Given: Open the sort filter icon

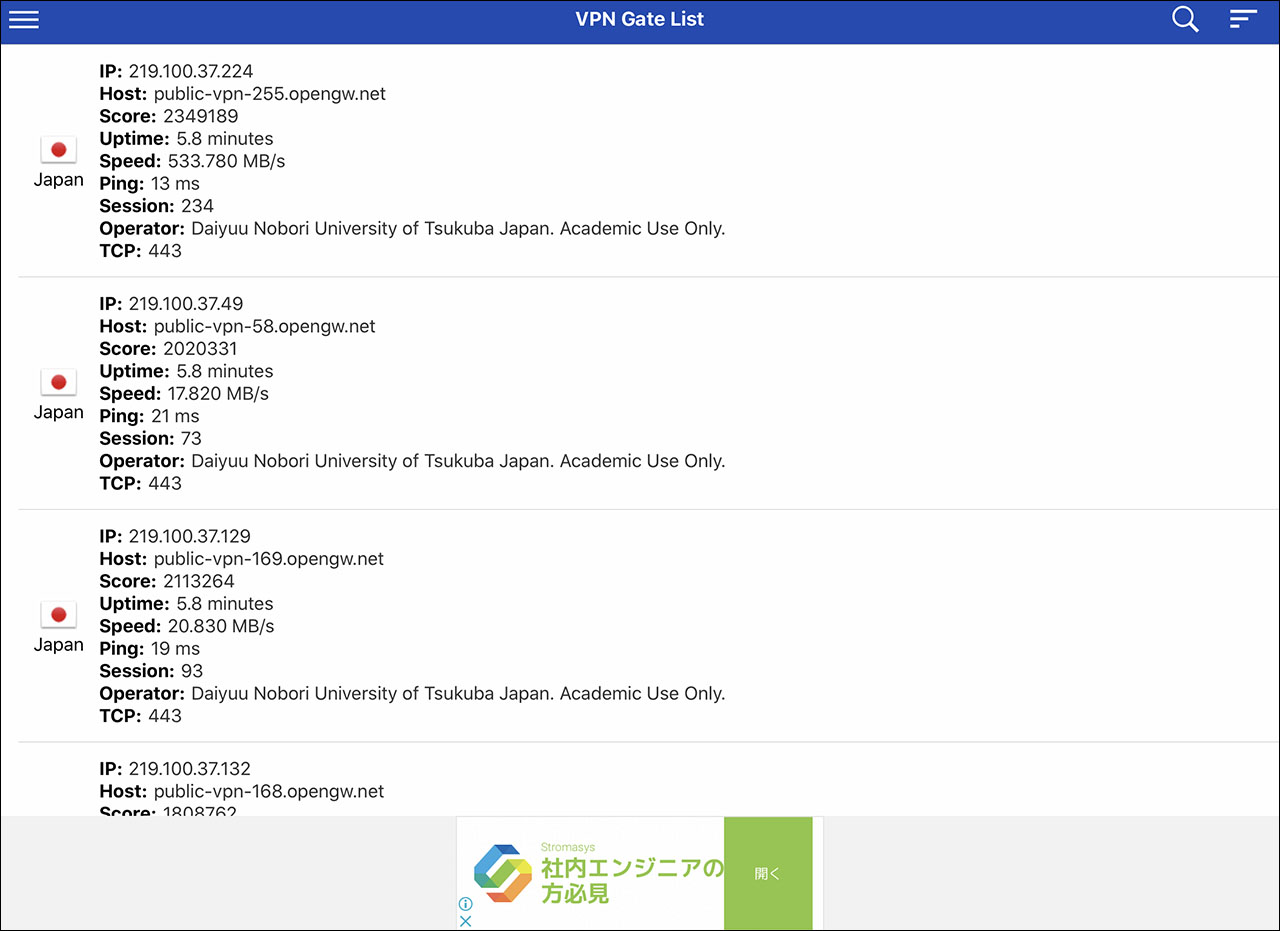Looking at the screenshot, I should coord(1243,19).
